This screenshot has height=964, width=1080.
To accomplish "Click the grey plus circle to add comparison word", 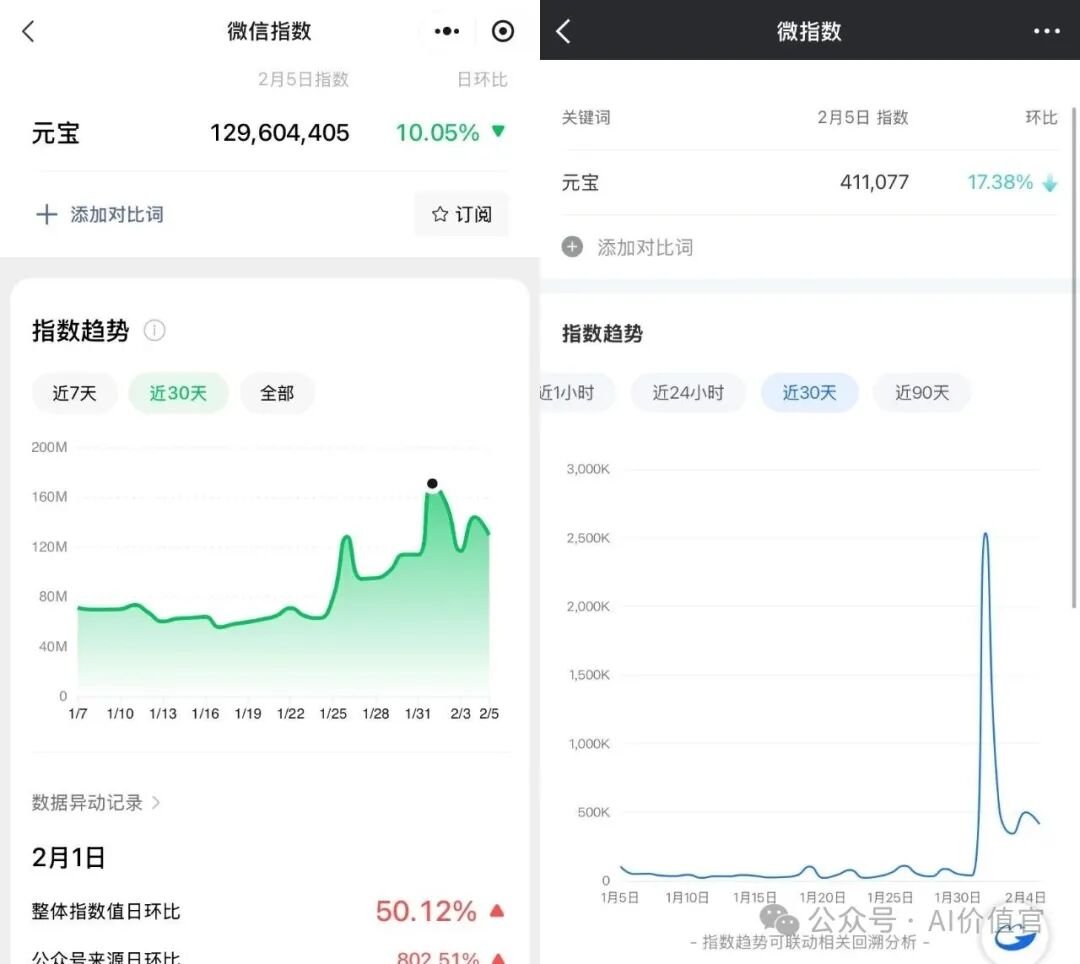I will (572, 247).
